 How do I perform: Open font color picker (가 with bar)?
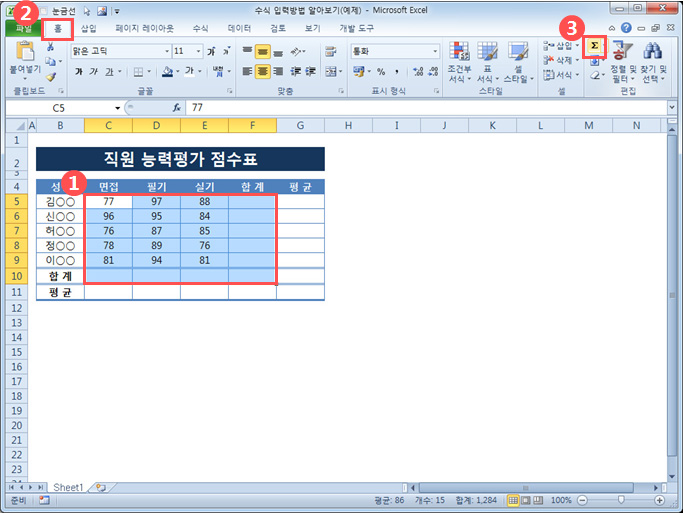pos(189,72)
